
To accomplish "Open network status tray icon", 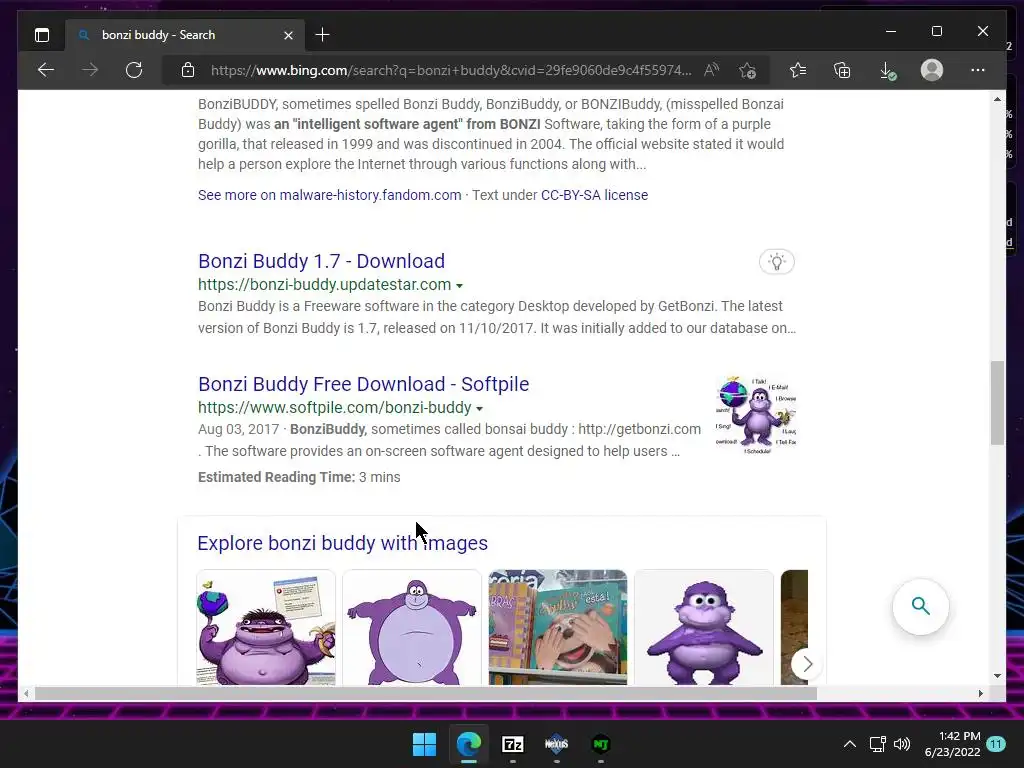I will pyautogui.click(x=878, y=744).
